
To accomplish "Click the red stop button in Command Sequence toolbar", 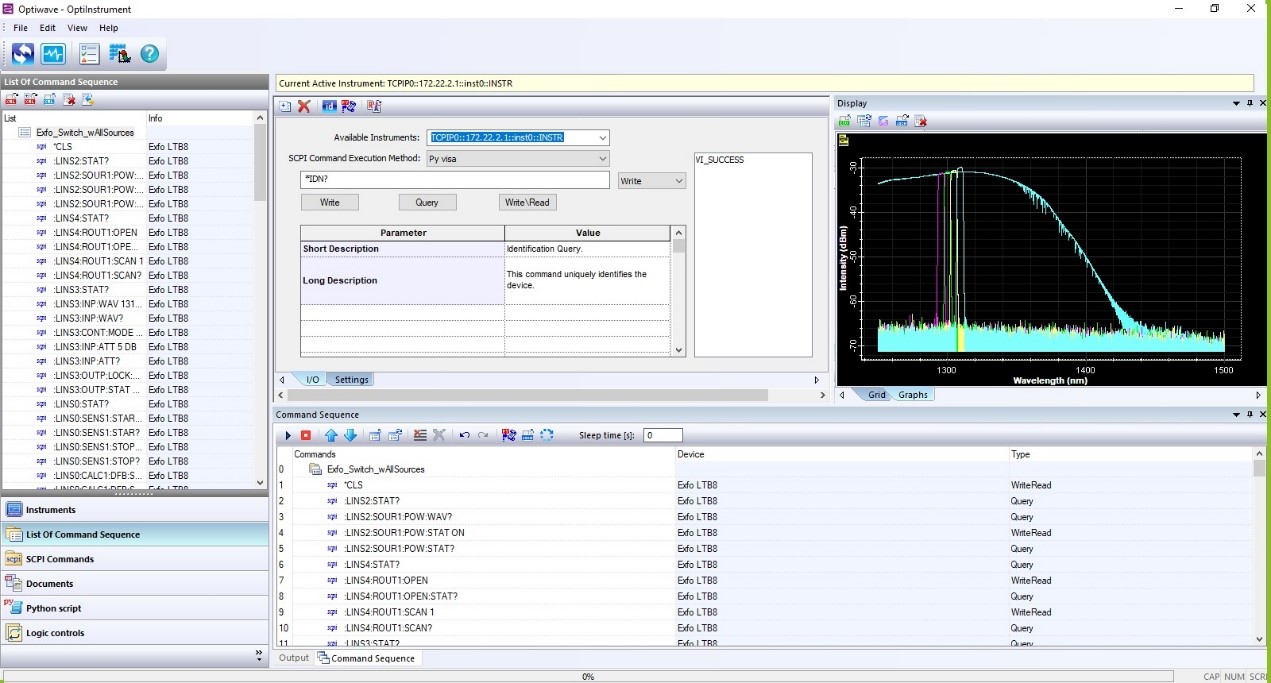I will [x=306, y=435].
